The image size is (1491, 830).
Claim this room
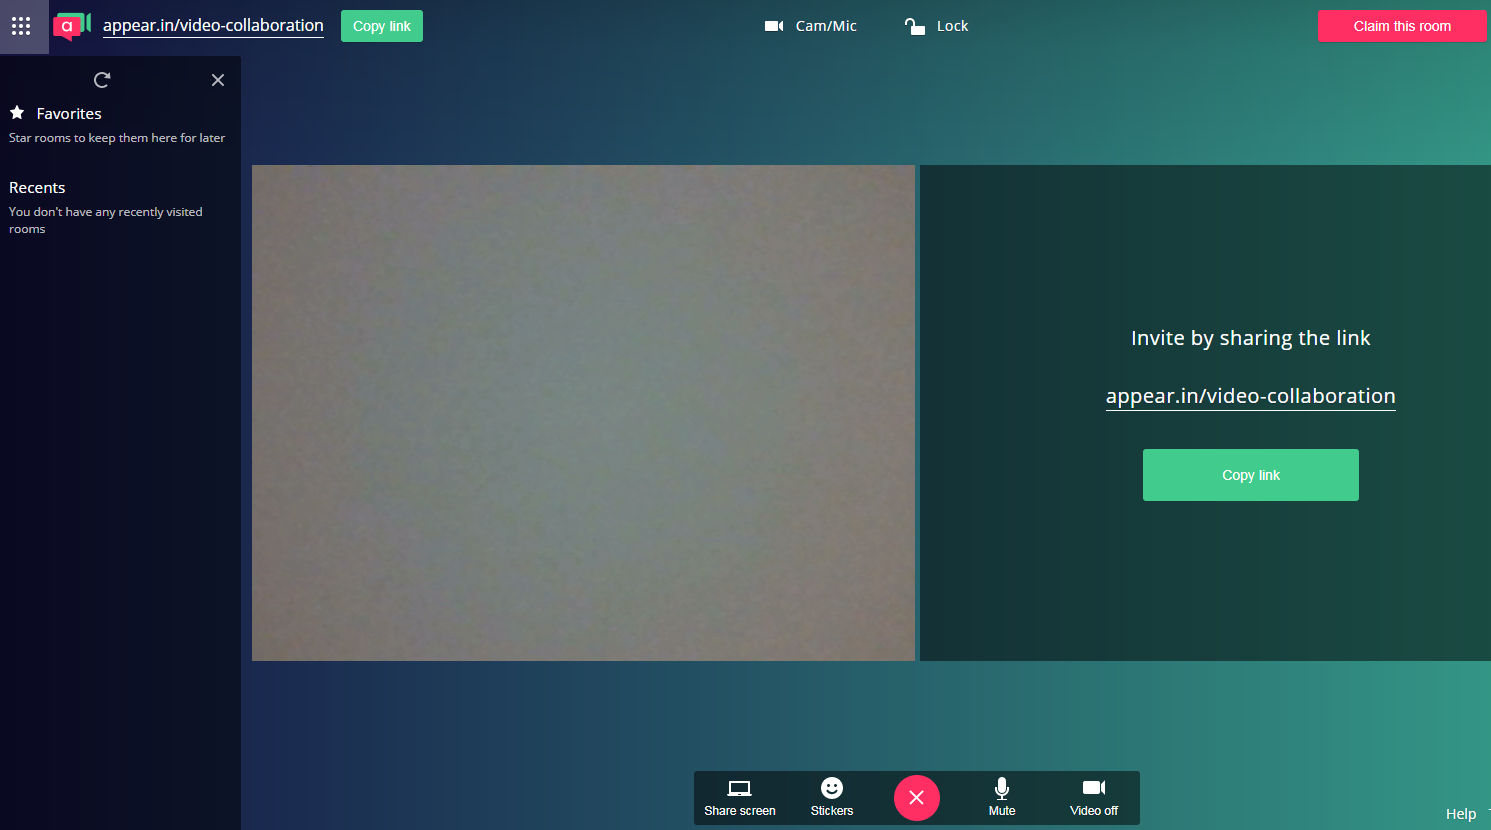pyautogui.click(x=1402, y=26)
